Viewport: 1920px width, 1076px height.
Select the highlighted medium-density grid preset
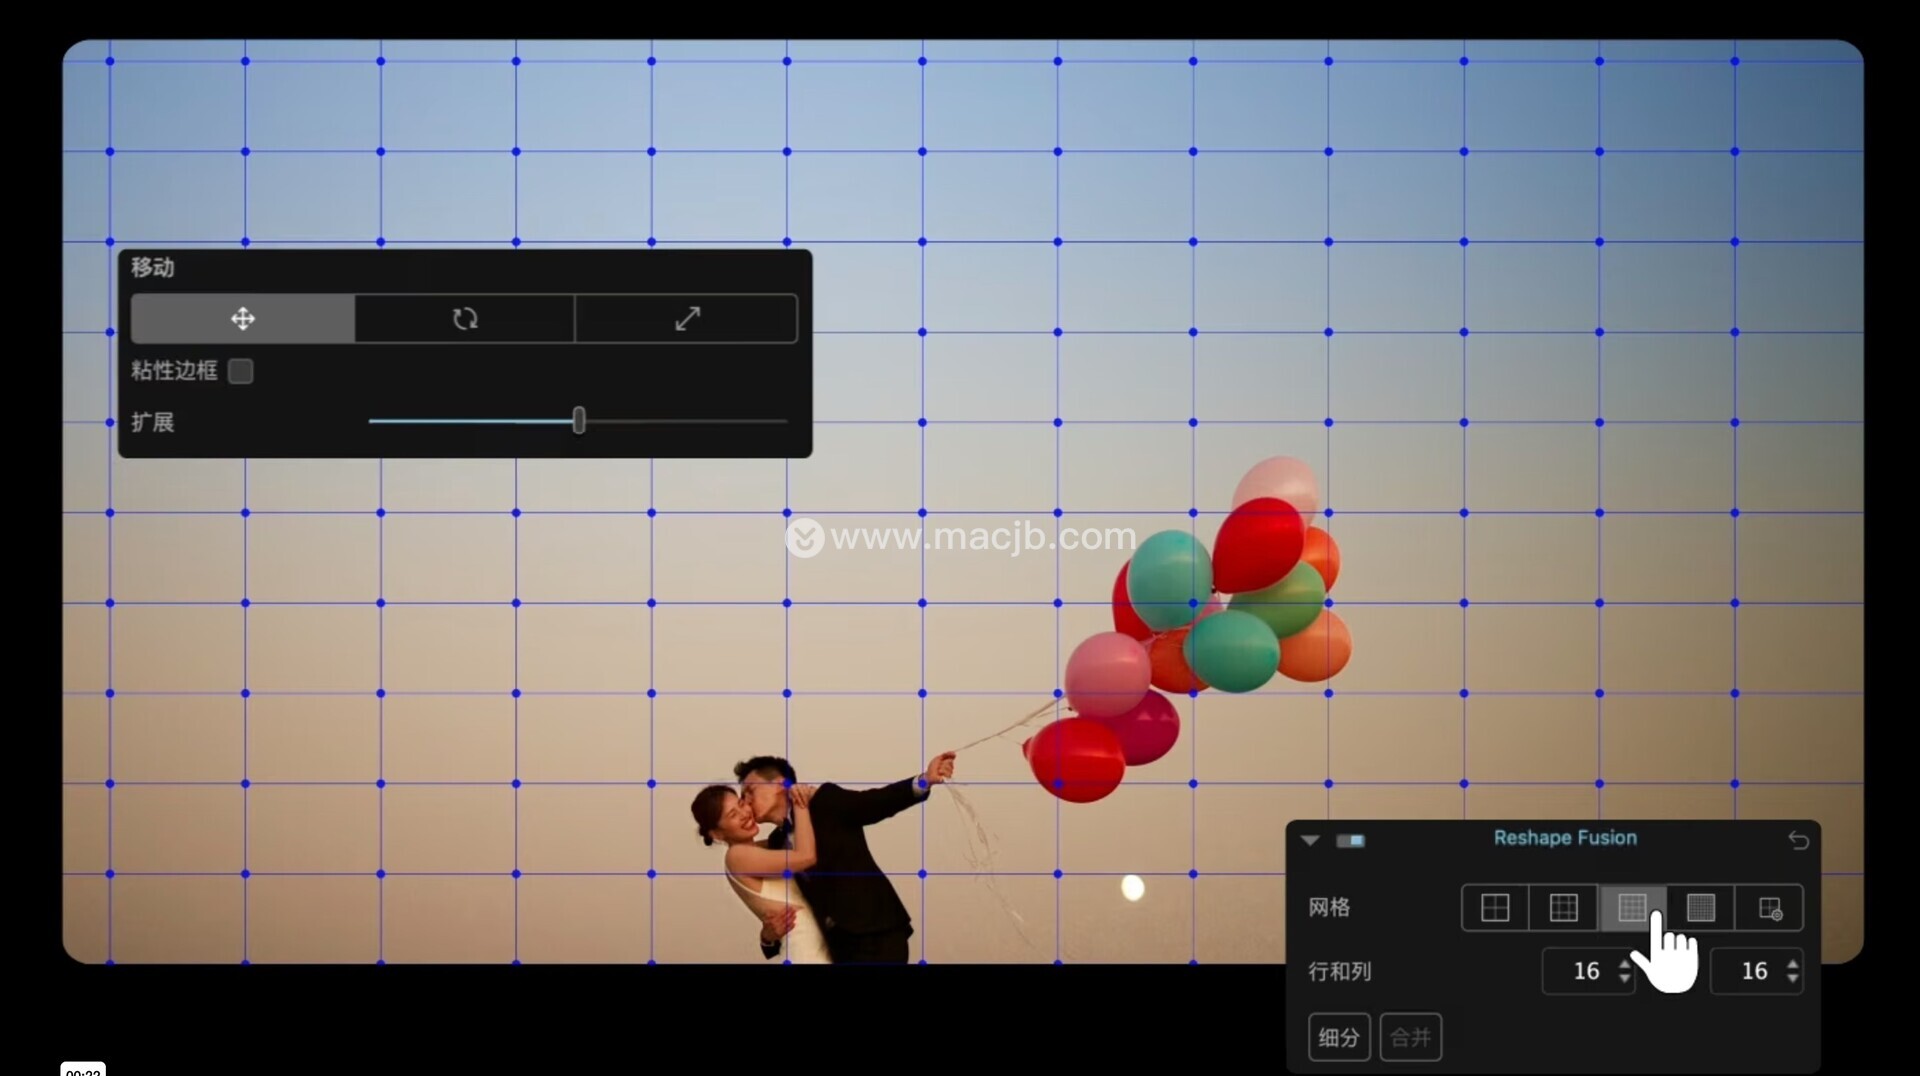(x=1631, y=908)
